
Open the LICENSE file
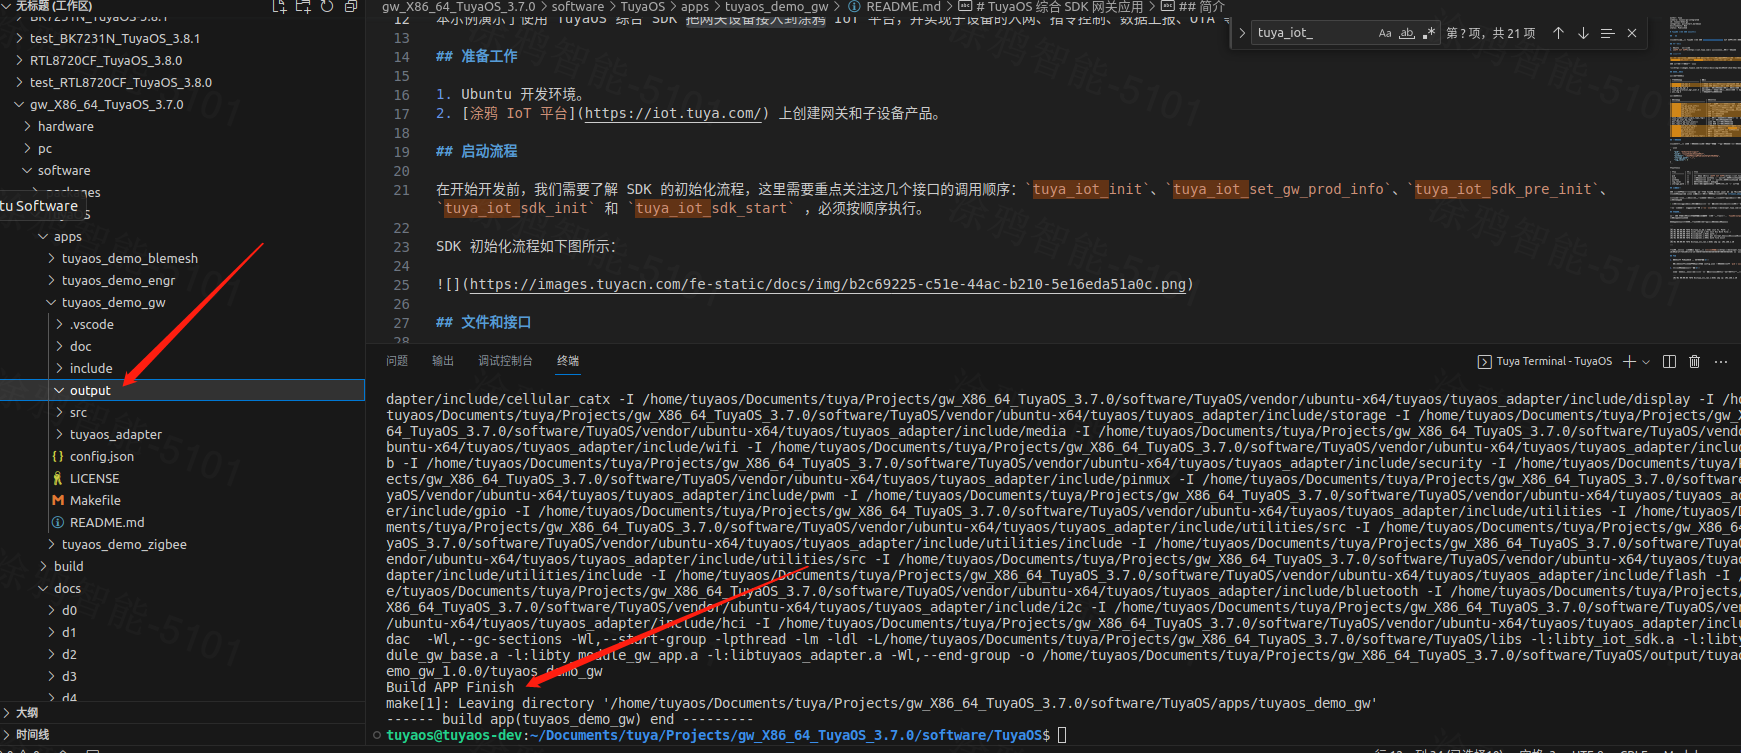click(x=182, y=479)
